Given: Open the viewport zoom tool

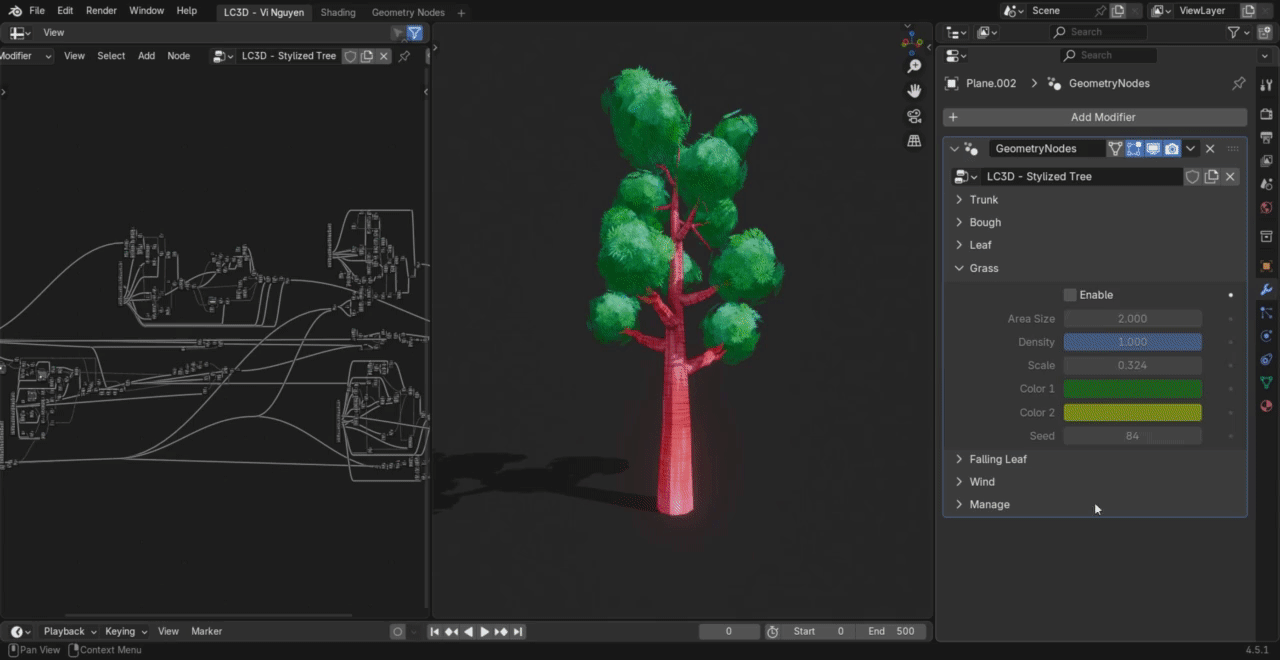Looking at the screenshot, I should 914,66.
